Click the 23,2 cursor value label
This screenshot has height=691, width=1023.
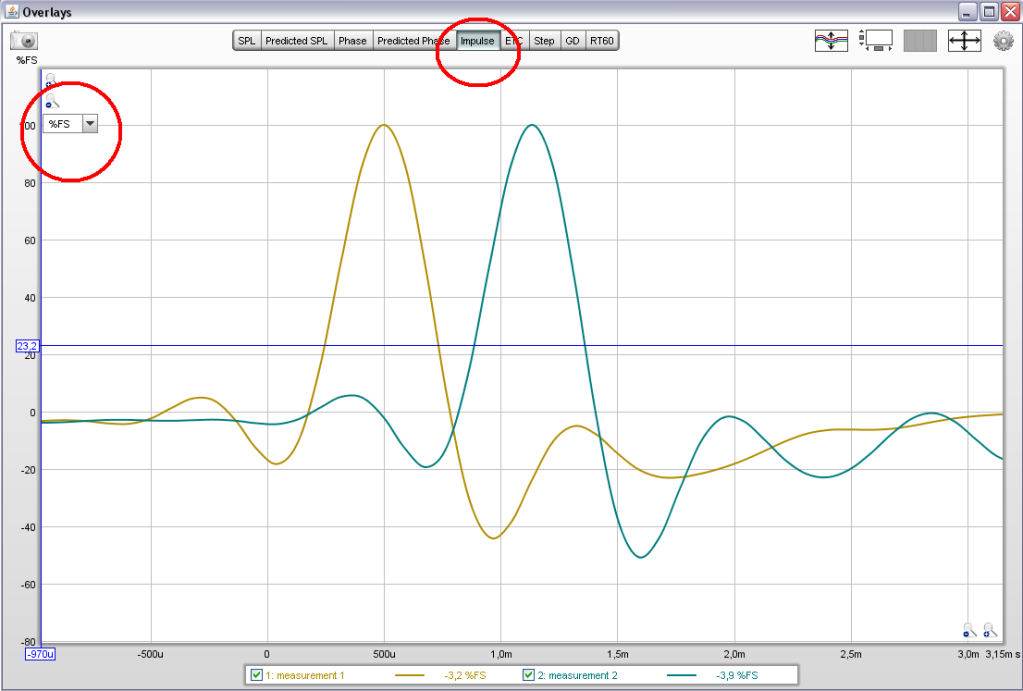(26, 345)
